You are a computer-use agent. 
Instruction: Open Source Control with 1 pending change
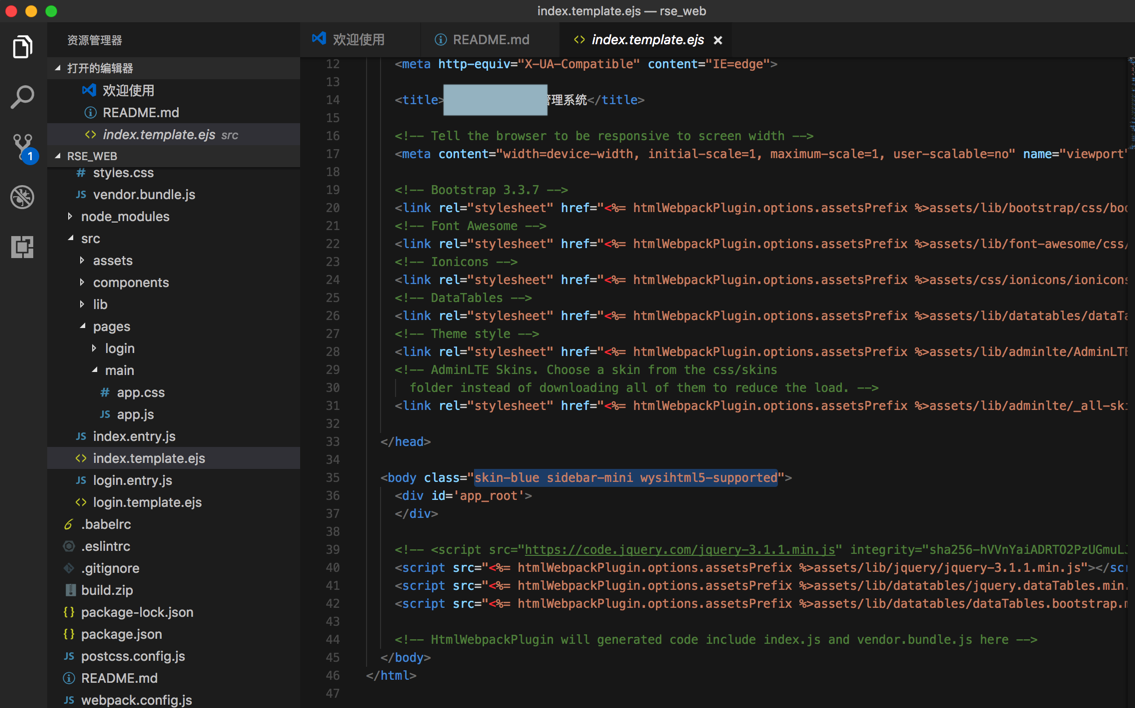[22, 147]
